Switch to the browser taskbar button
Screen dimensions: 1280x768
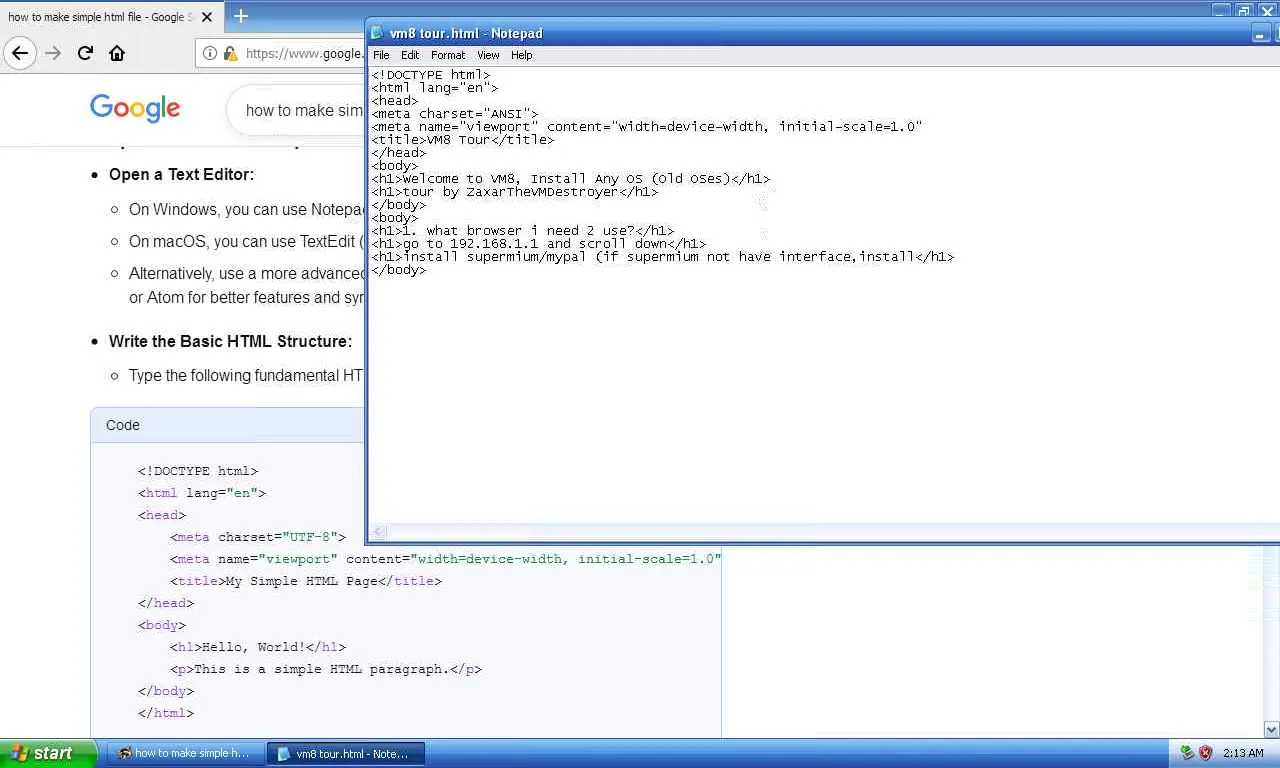(187, 753)
